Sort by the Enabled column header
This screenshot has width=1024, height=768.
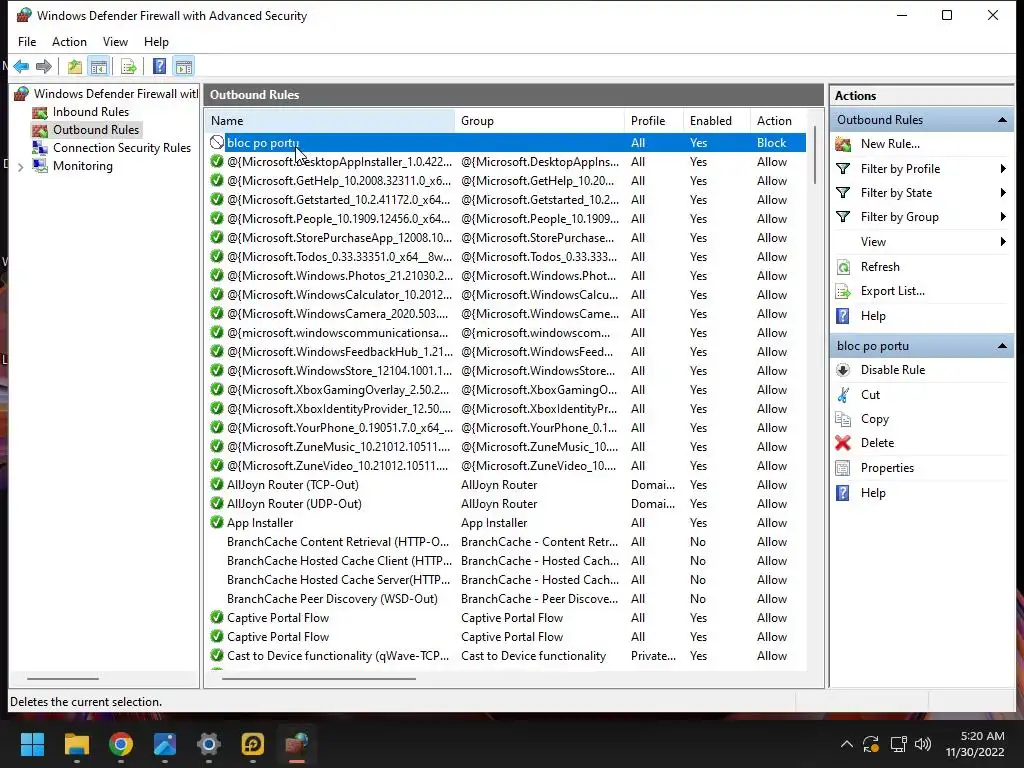click(716, 121)
